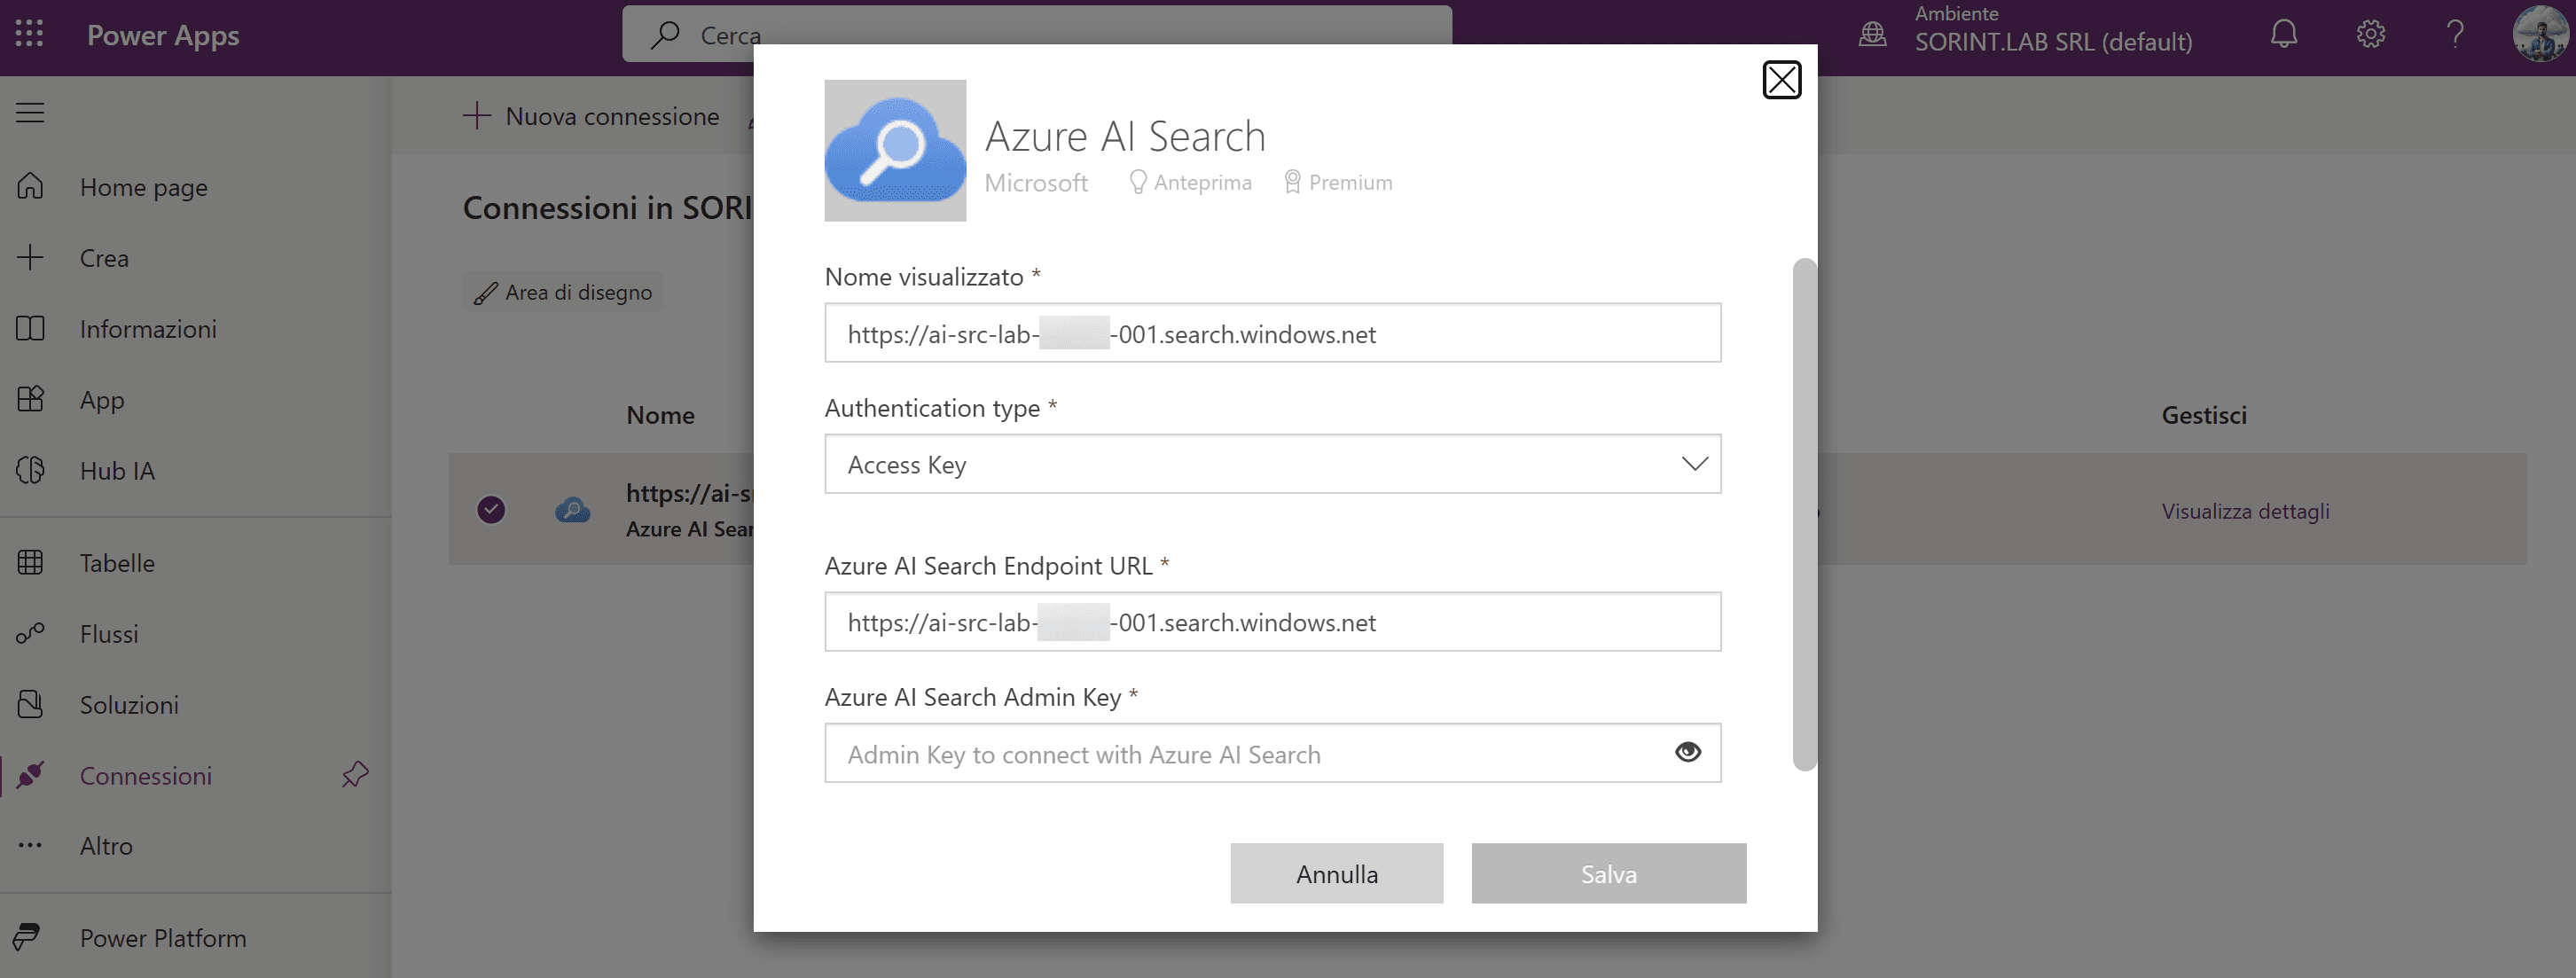
Task: Open the settings gear
Action: pos(2370,34)
